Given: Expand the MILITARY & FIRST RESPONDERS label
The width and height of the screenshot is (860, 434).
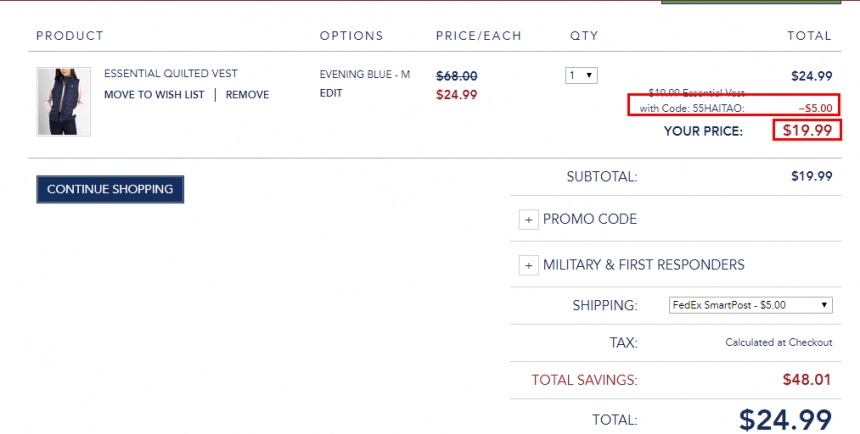Looking at the screenshot, I should 643,265.
